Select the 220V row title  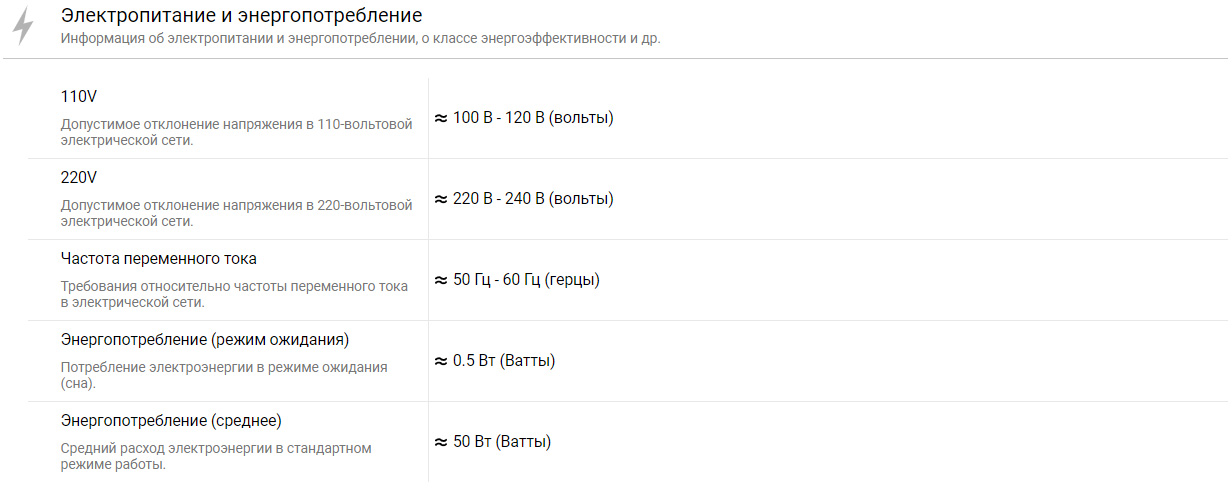pyautogui.click(x=79, y=178)
